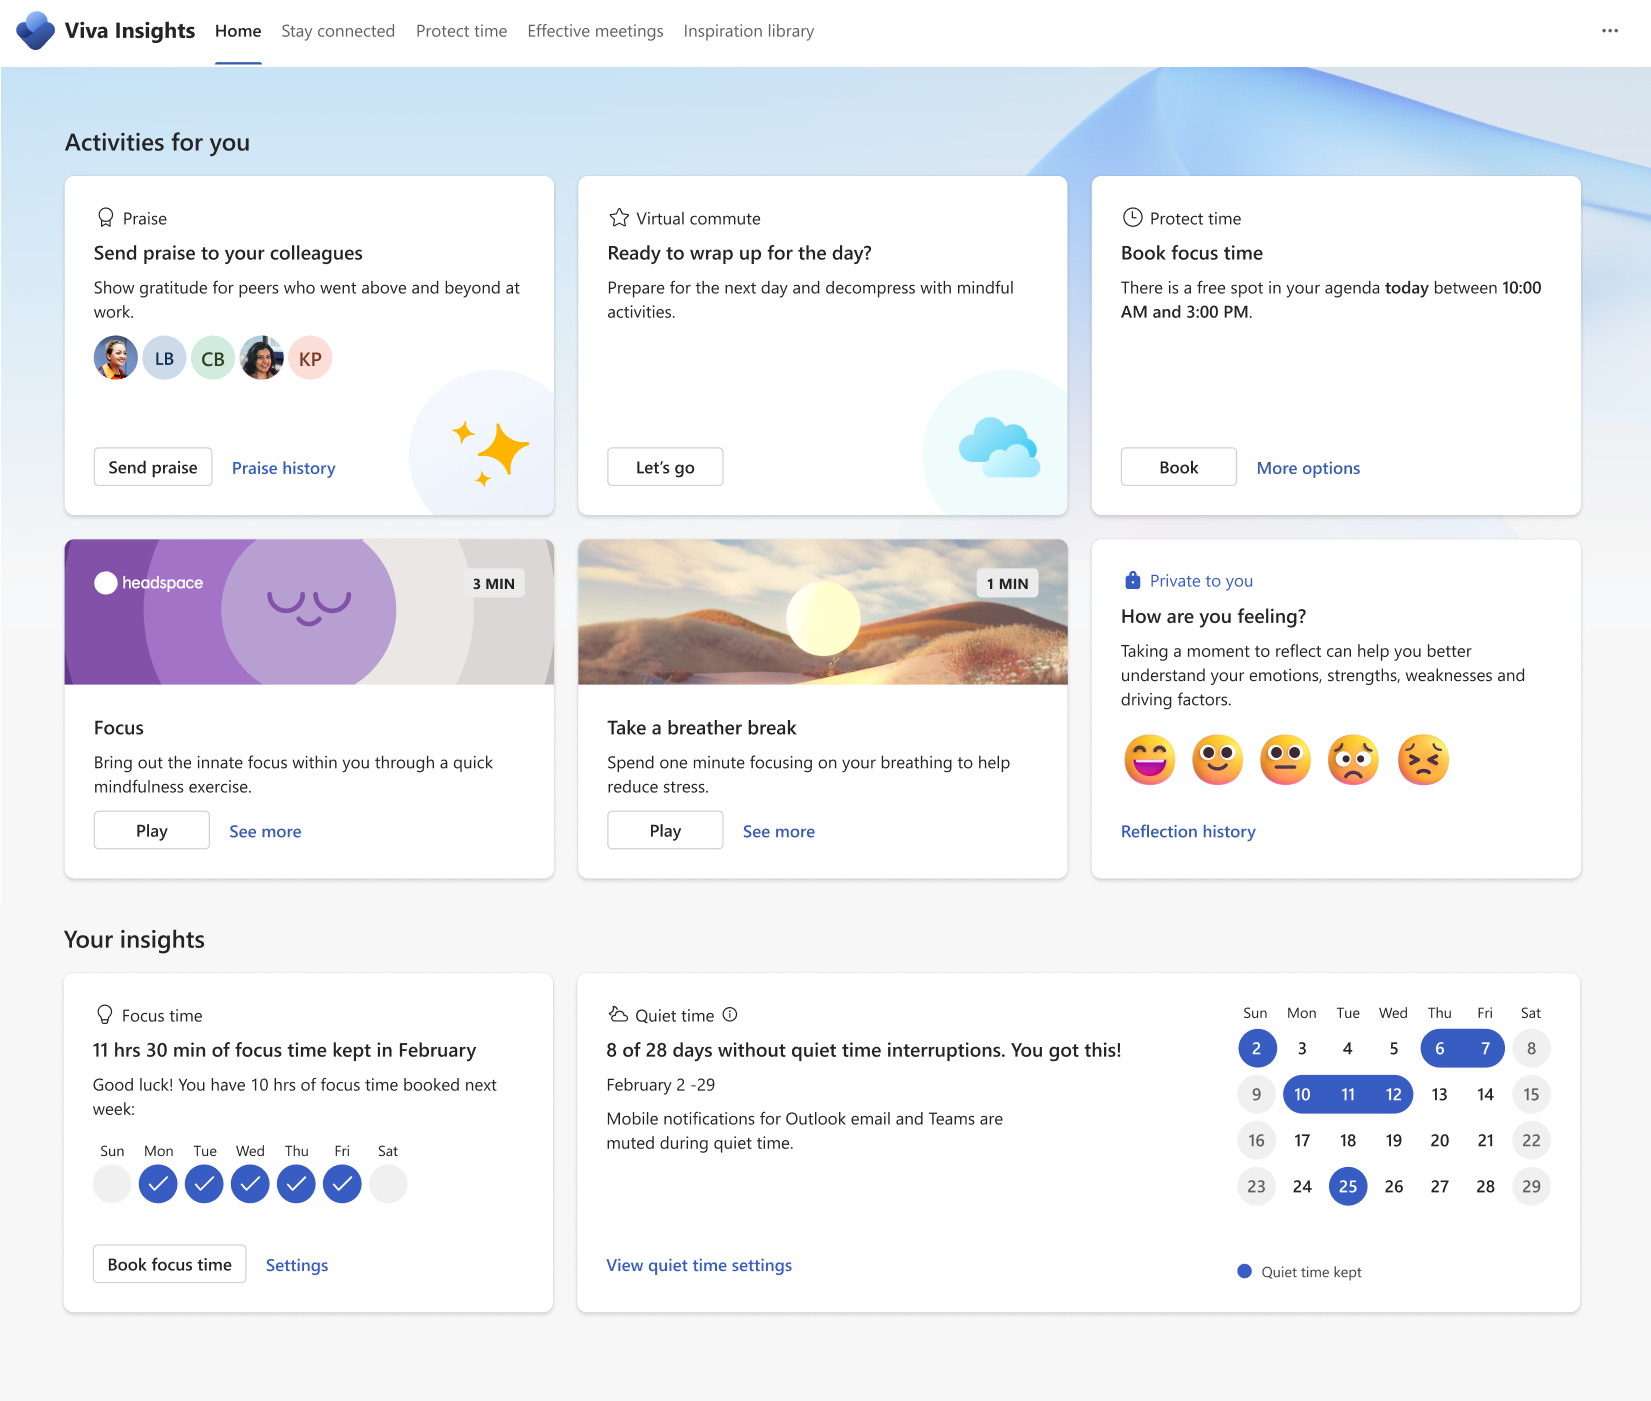The image size is (1651, 1401).
Task: Click the Protect time clock icon
Action: (x=1131, y=217)
